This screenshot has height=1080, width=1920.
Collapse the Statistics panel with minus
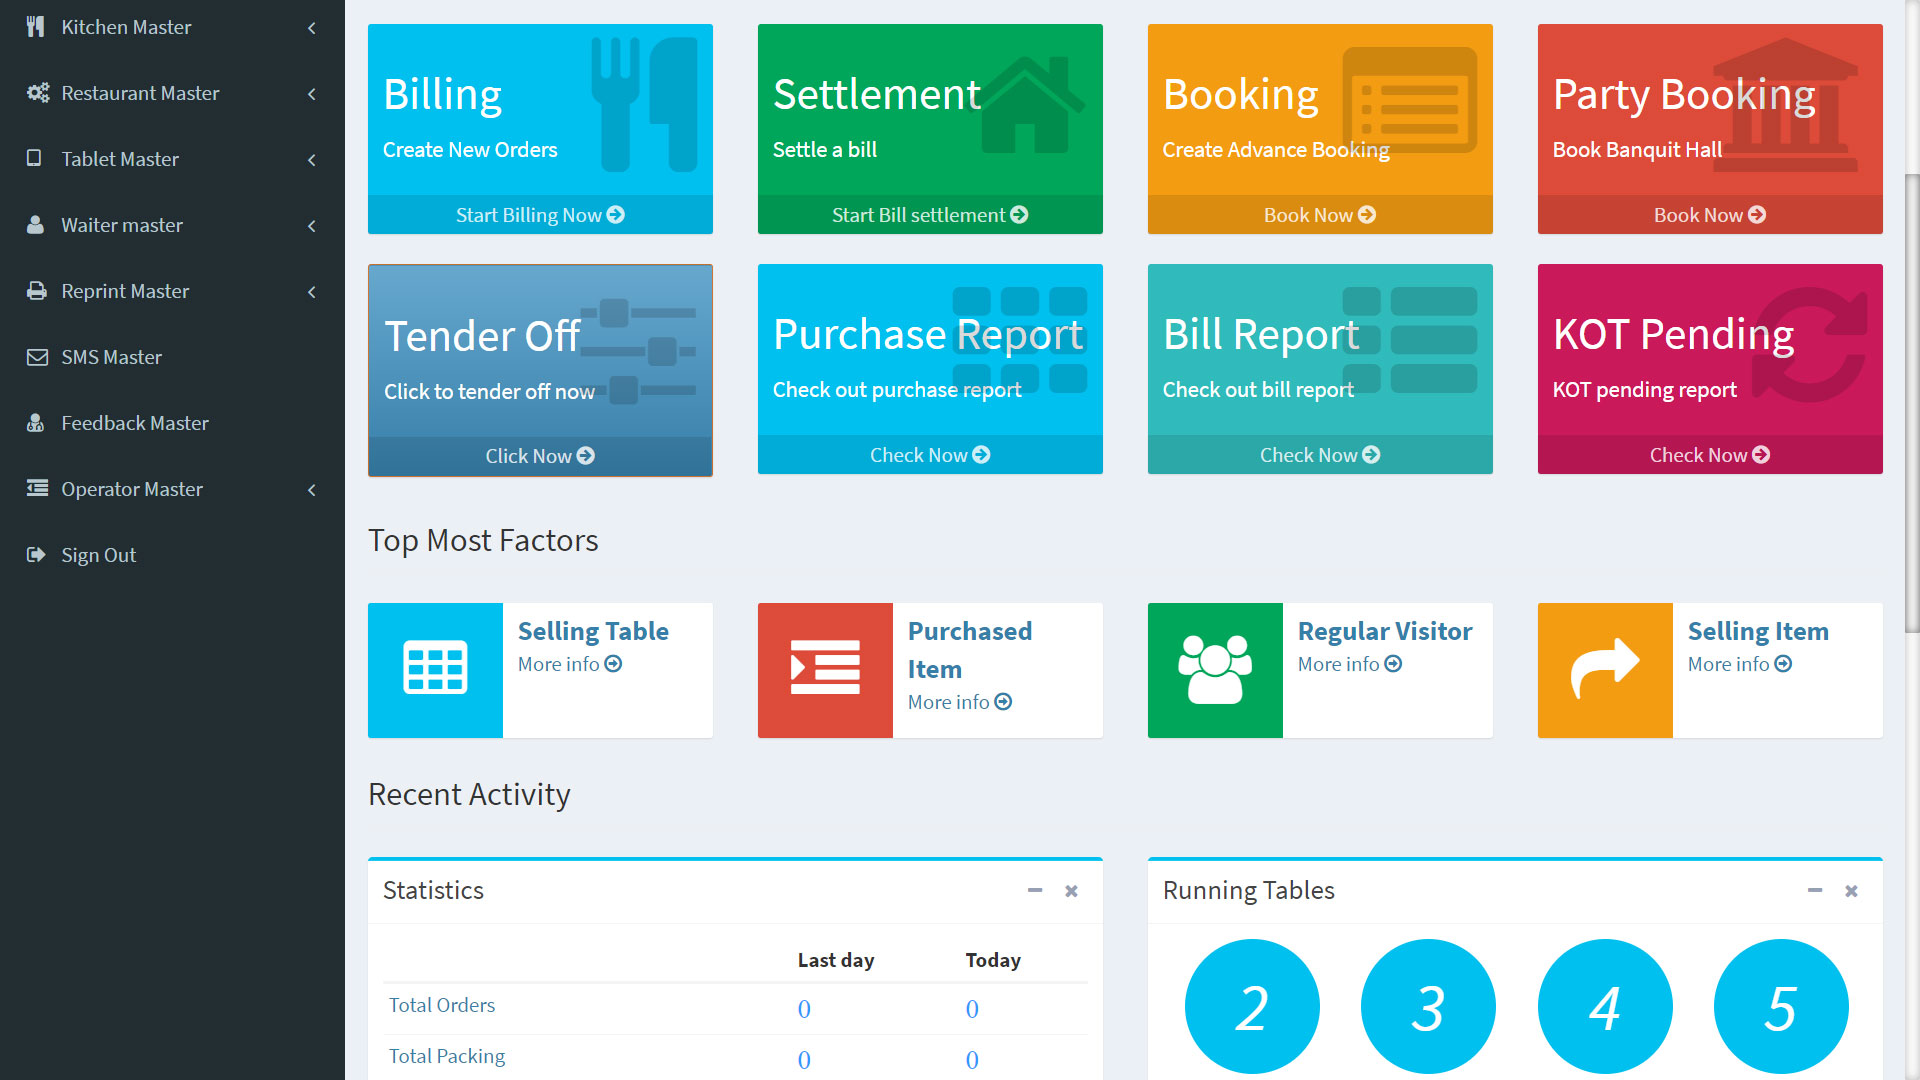1035,890
